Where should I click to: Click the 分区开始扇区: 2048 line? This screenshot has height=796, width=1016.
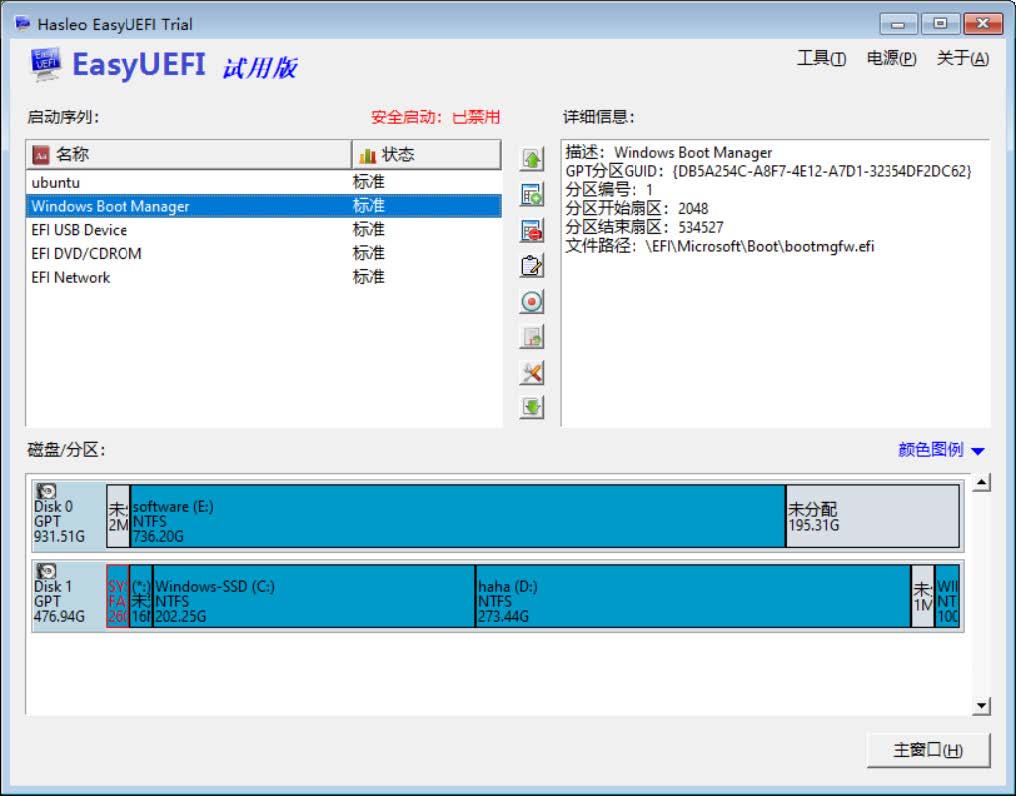(637, 209)
